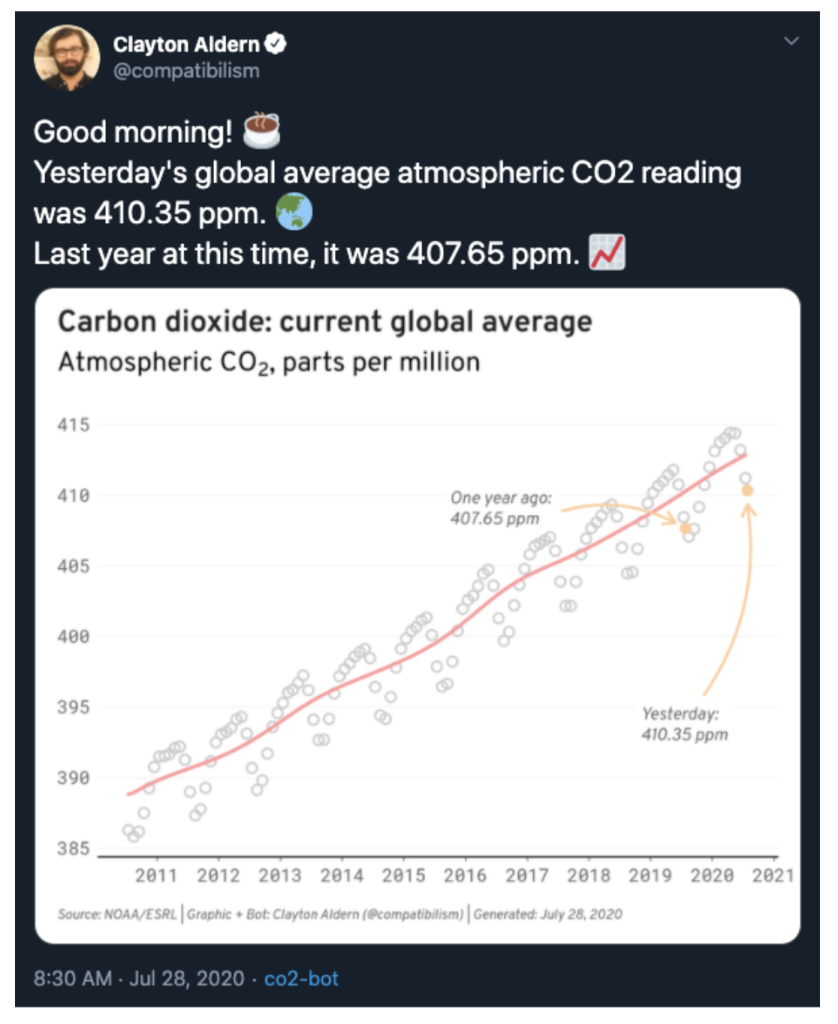Expand the chart annotation One year ago
This screenshot has width=838, height=1024.
point(502,505)
